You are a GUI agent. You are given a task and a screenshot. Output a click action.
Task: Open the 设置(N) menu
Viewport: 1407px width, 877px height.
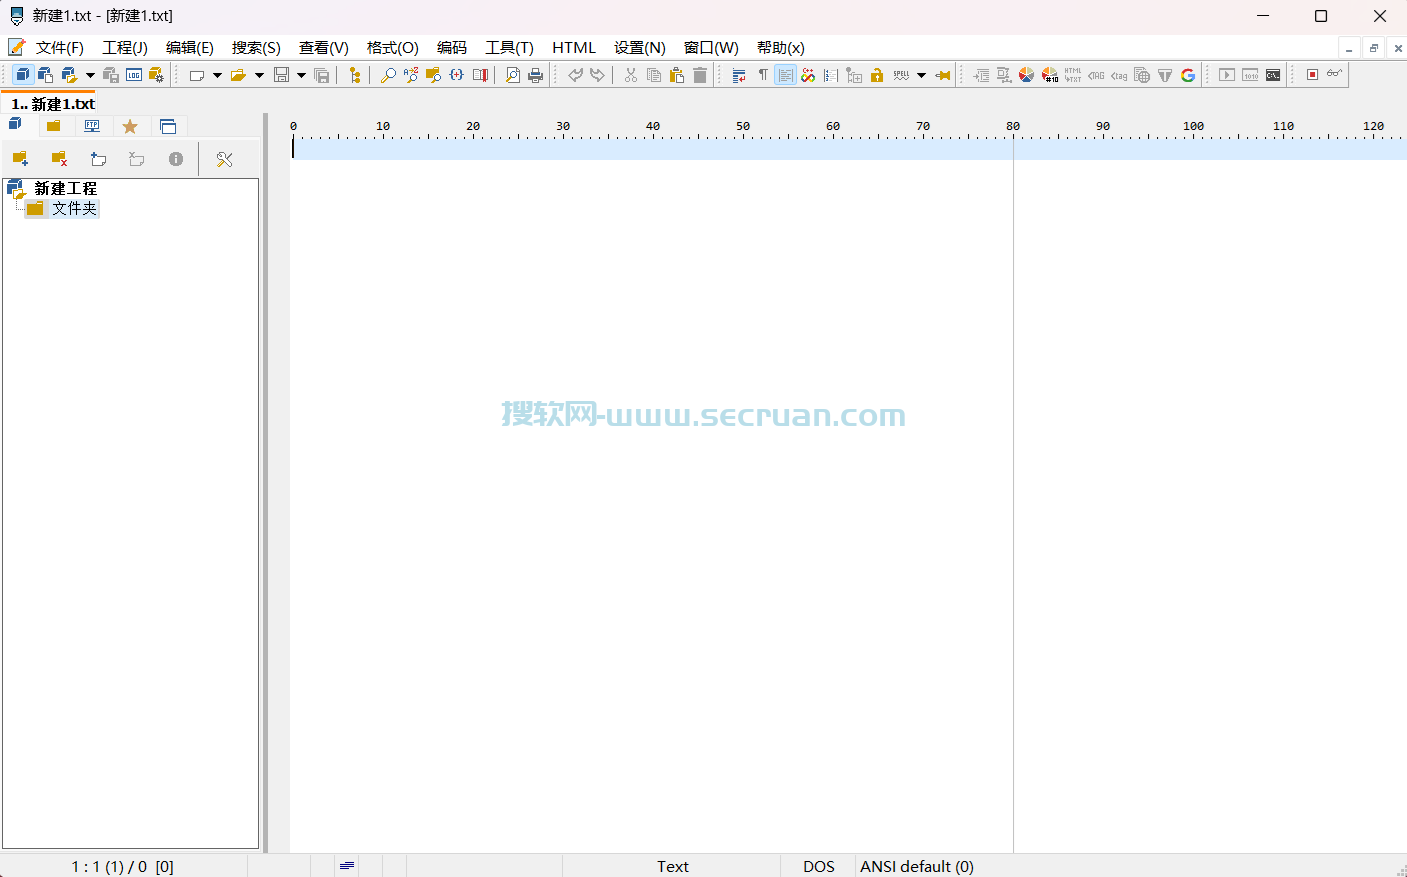640,47
